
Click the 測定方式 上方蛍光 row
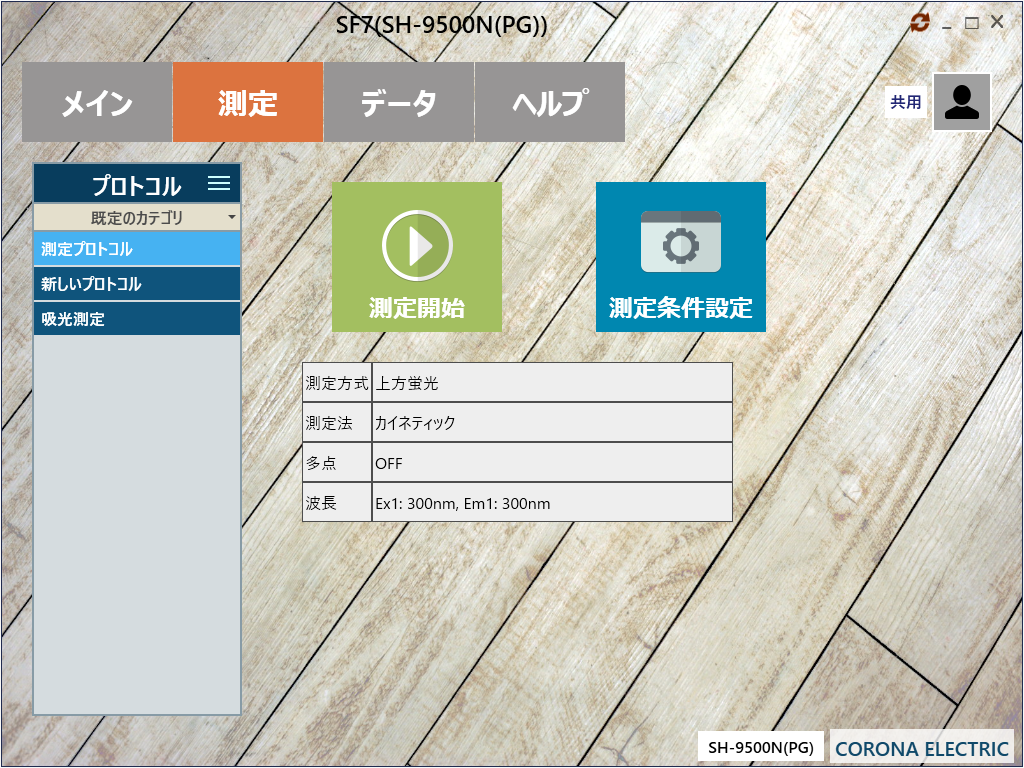517,383
